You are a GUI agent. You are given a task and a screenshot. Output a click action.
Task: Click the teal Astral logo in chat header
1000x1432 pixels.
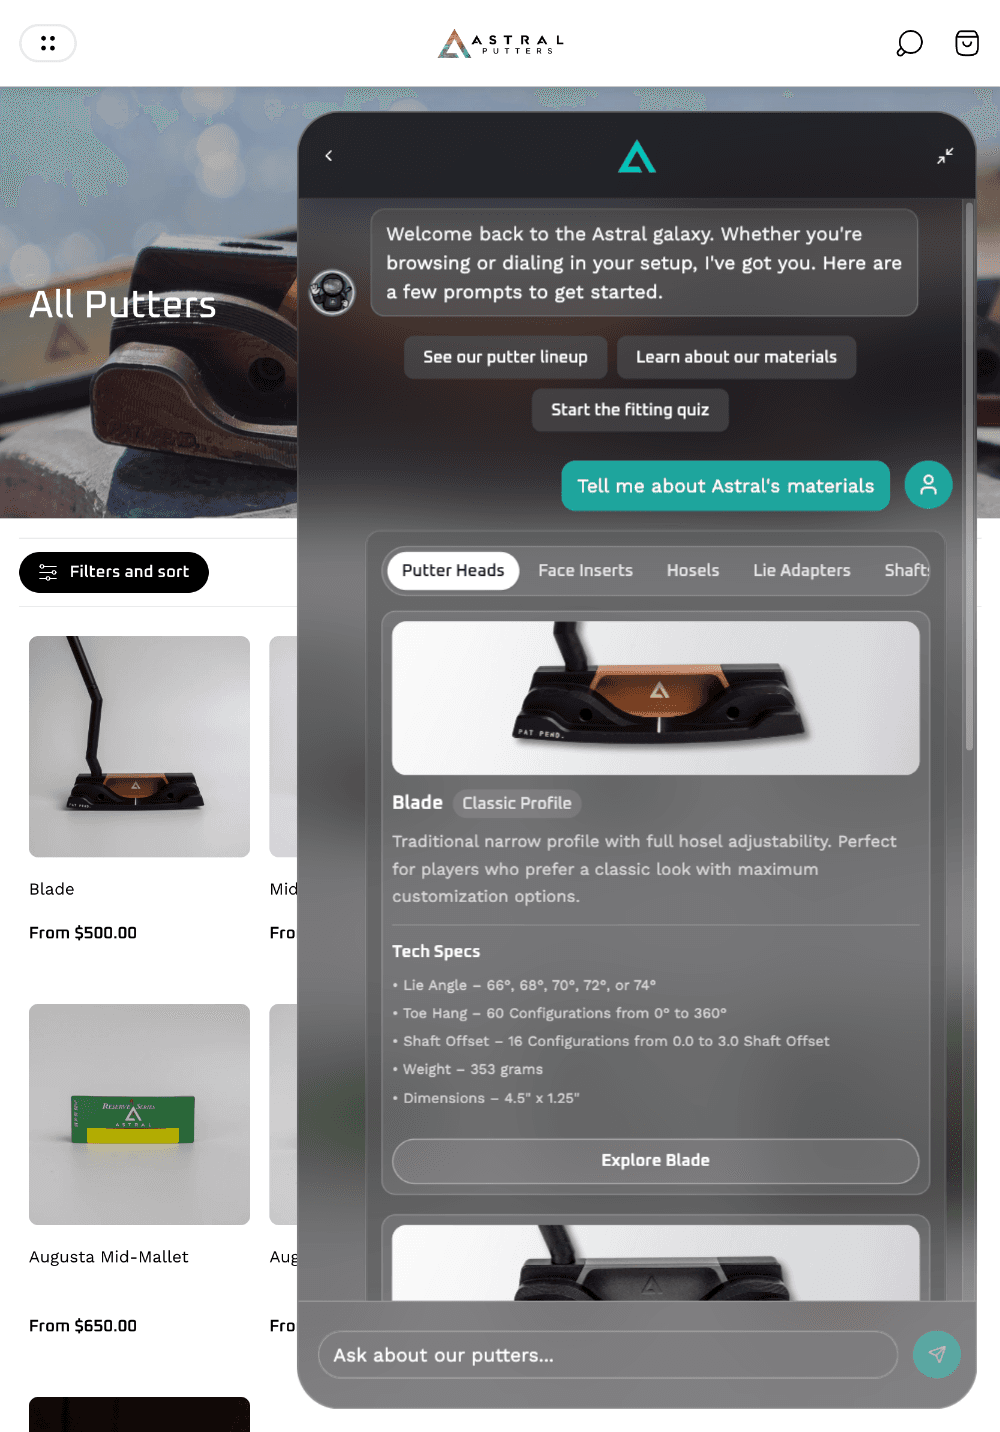pos(637,156)
